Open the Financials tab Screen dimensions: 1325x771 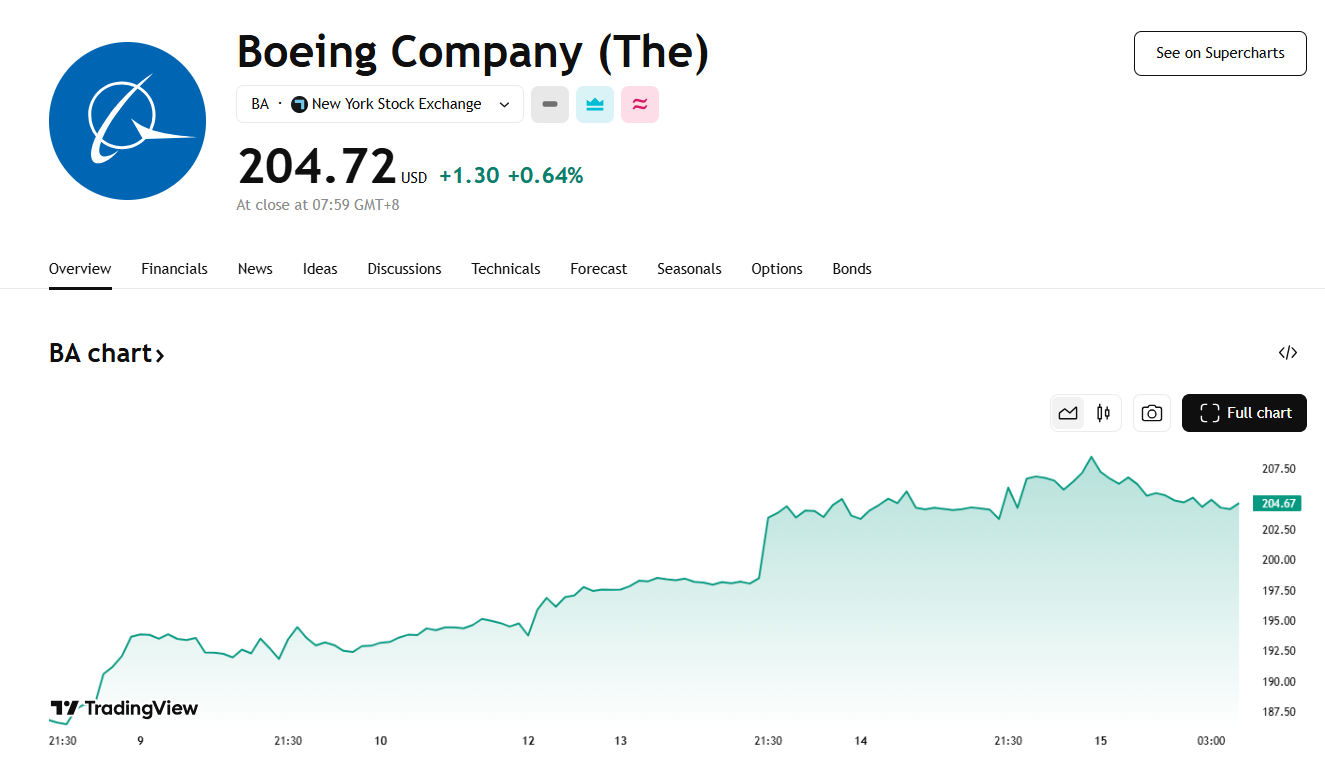(x=174, y=269)
